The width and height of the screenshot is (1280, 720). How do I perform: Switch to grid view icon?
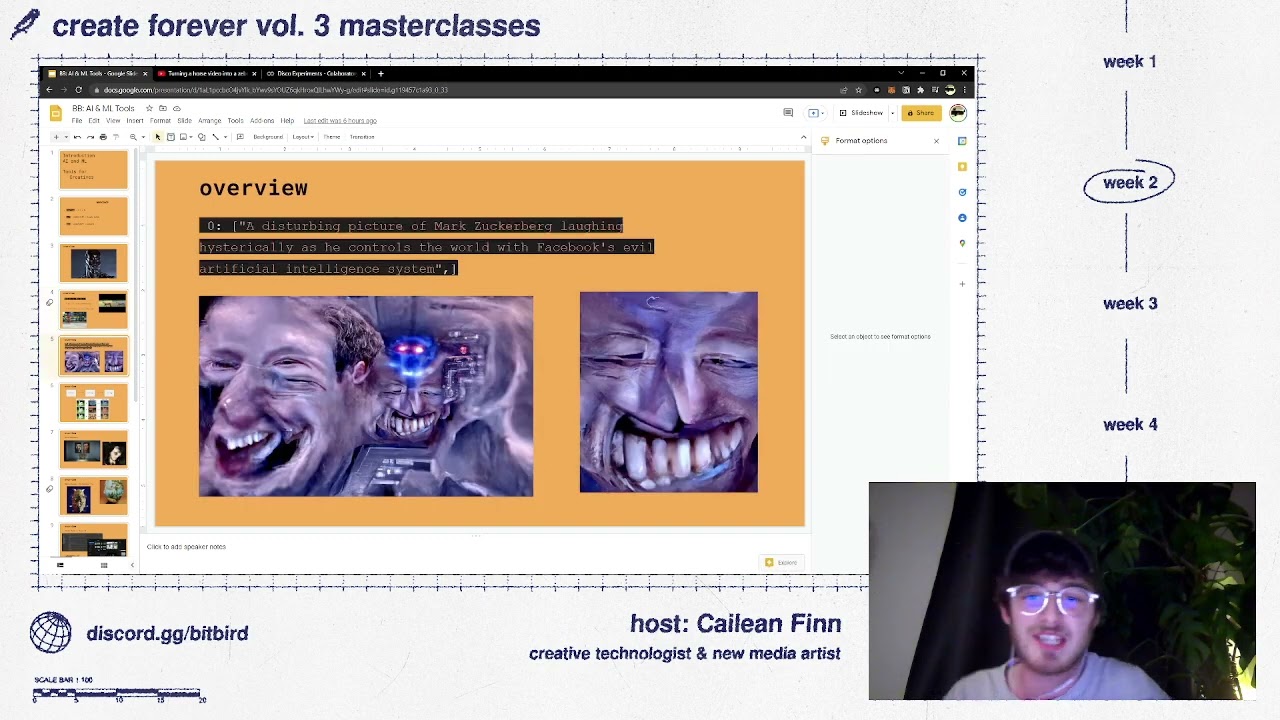(103, 565)
